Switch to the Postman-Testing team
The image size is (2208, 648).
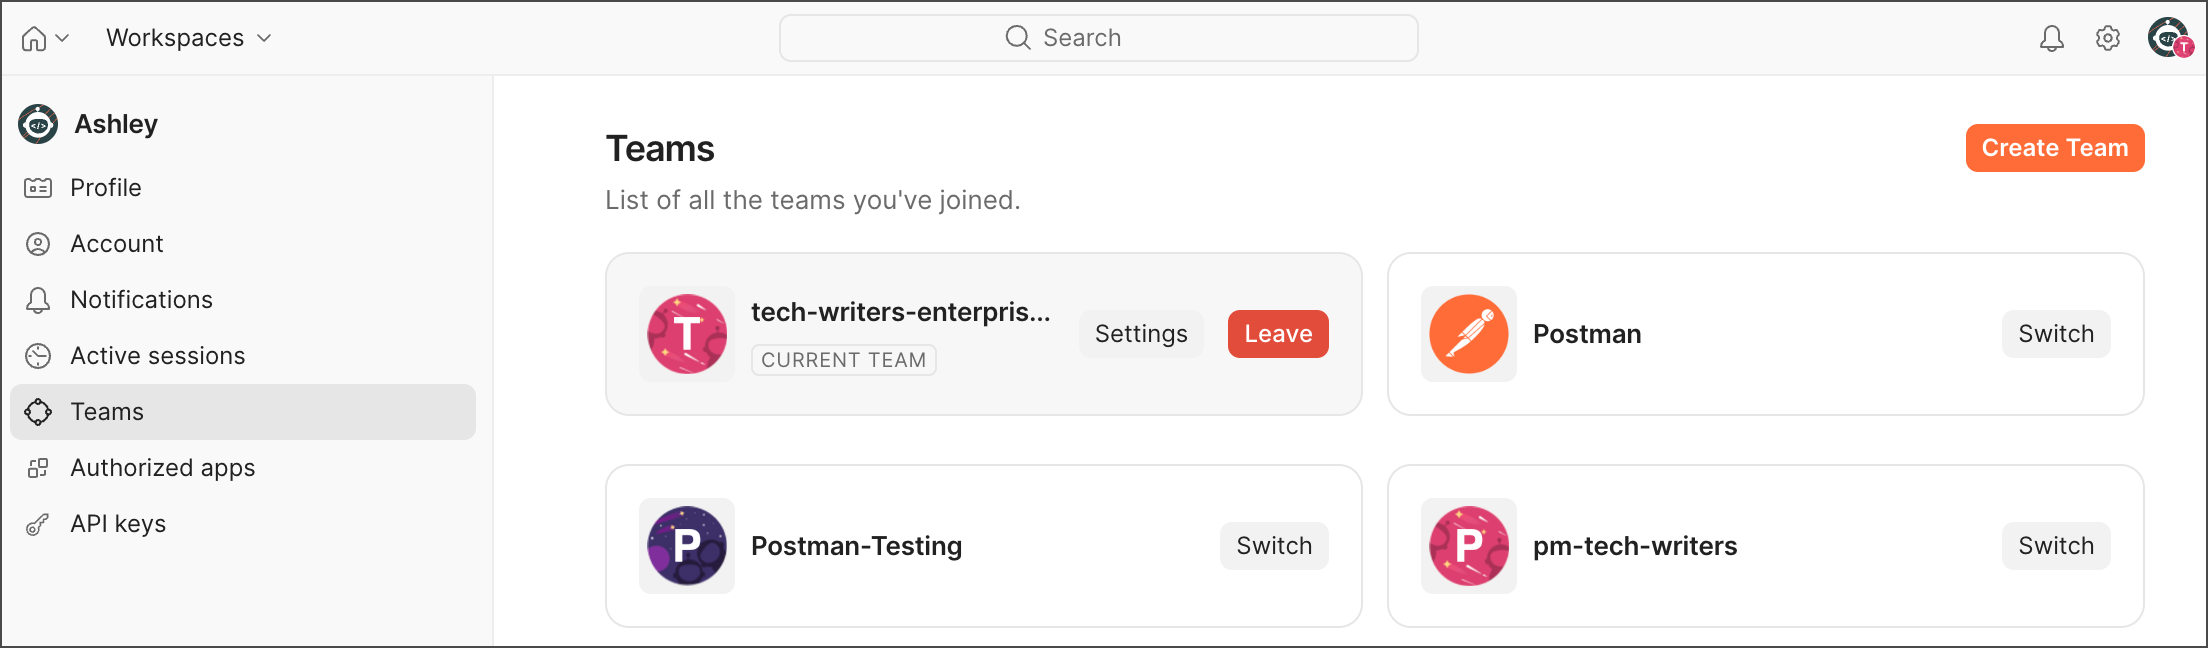[x=1274, y=546]
